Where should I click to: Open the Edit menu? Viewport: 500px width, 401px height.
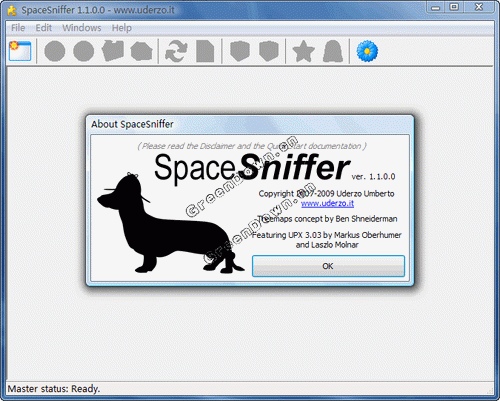click(44, 28)
